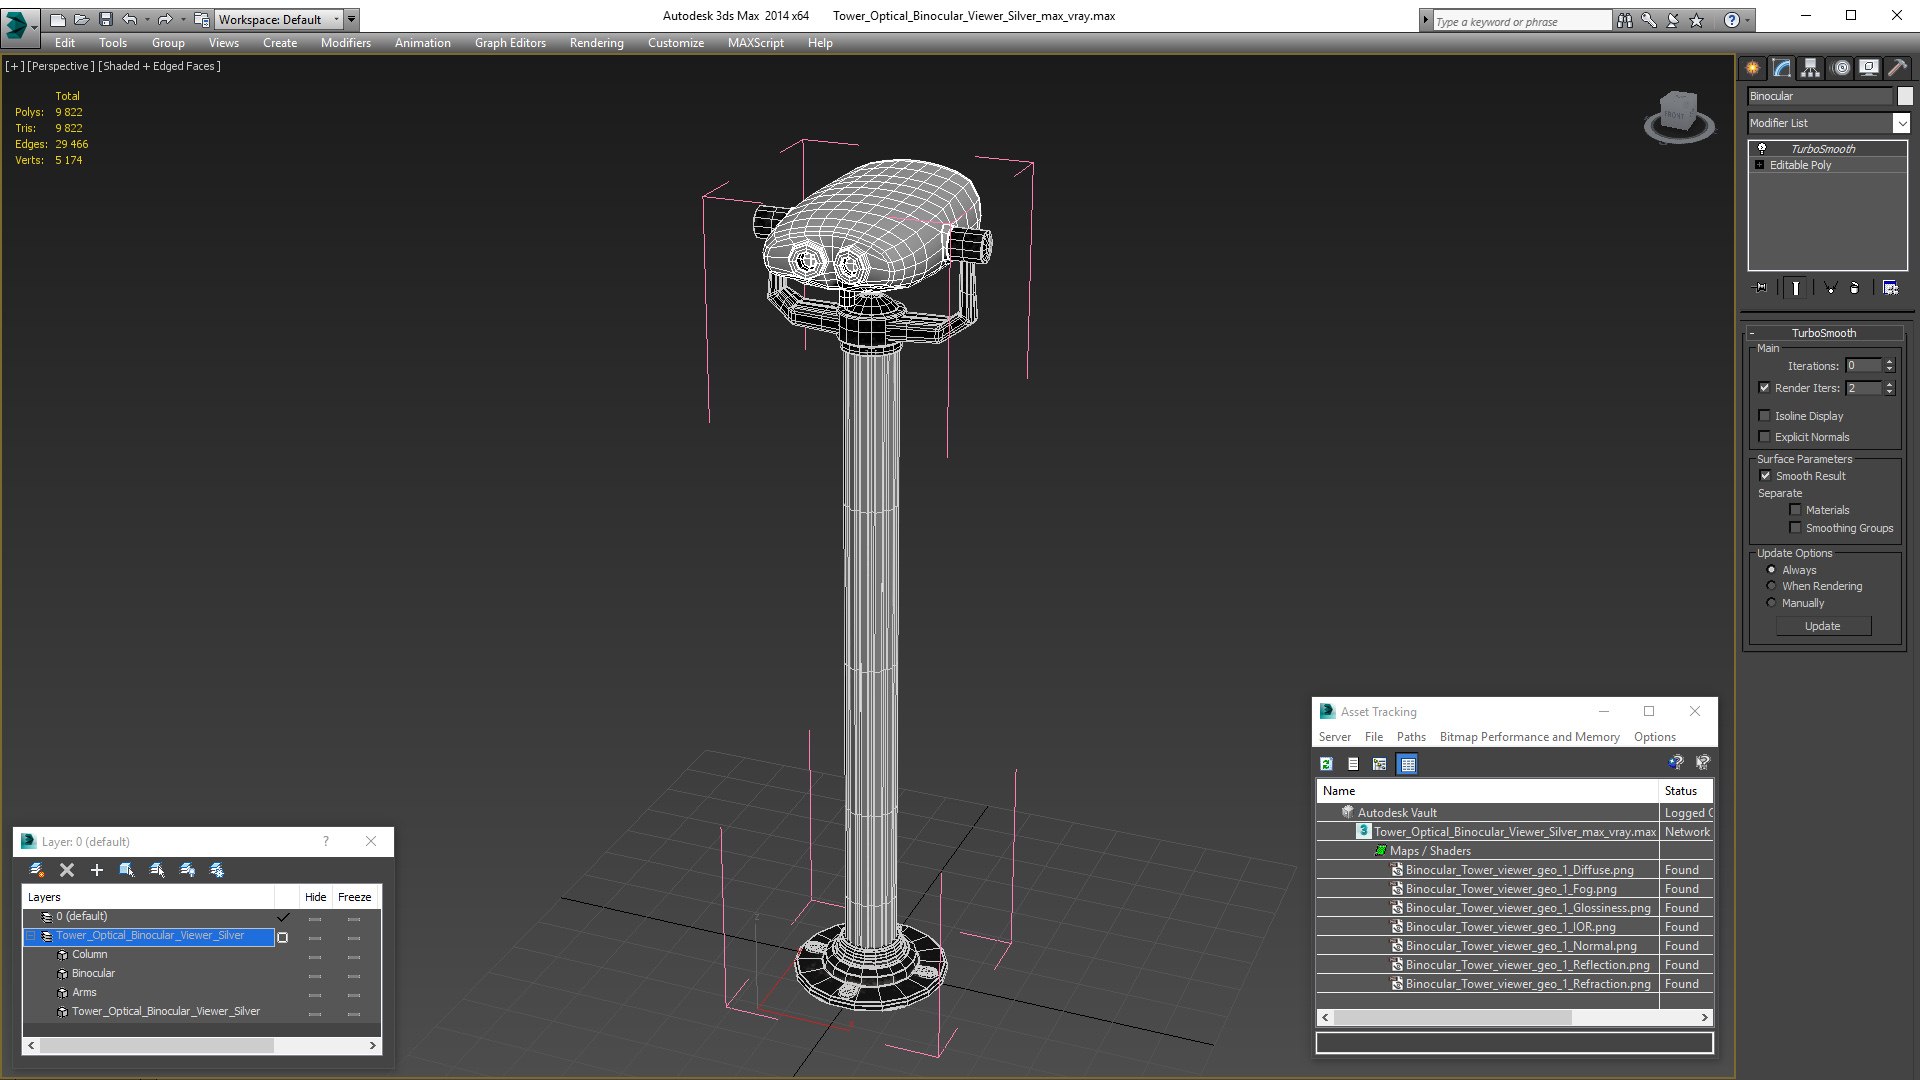Enable the Isoline Display checkbox
This screenshot has height=1080, width=1920.
tap(1764, 416)
